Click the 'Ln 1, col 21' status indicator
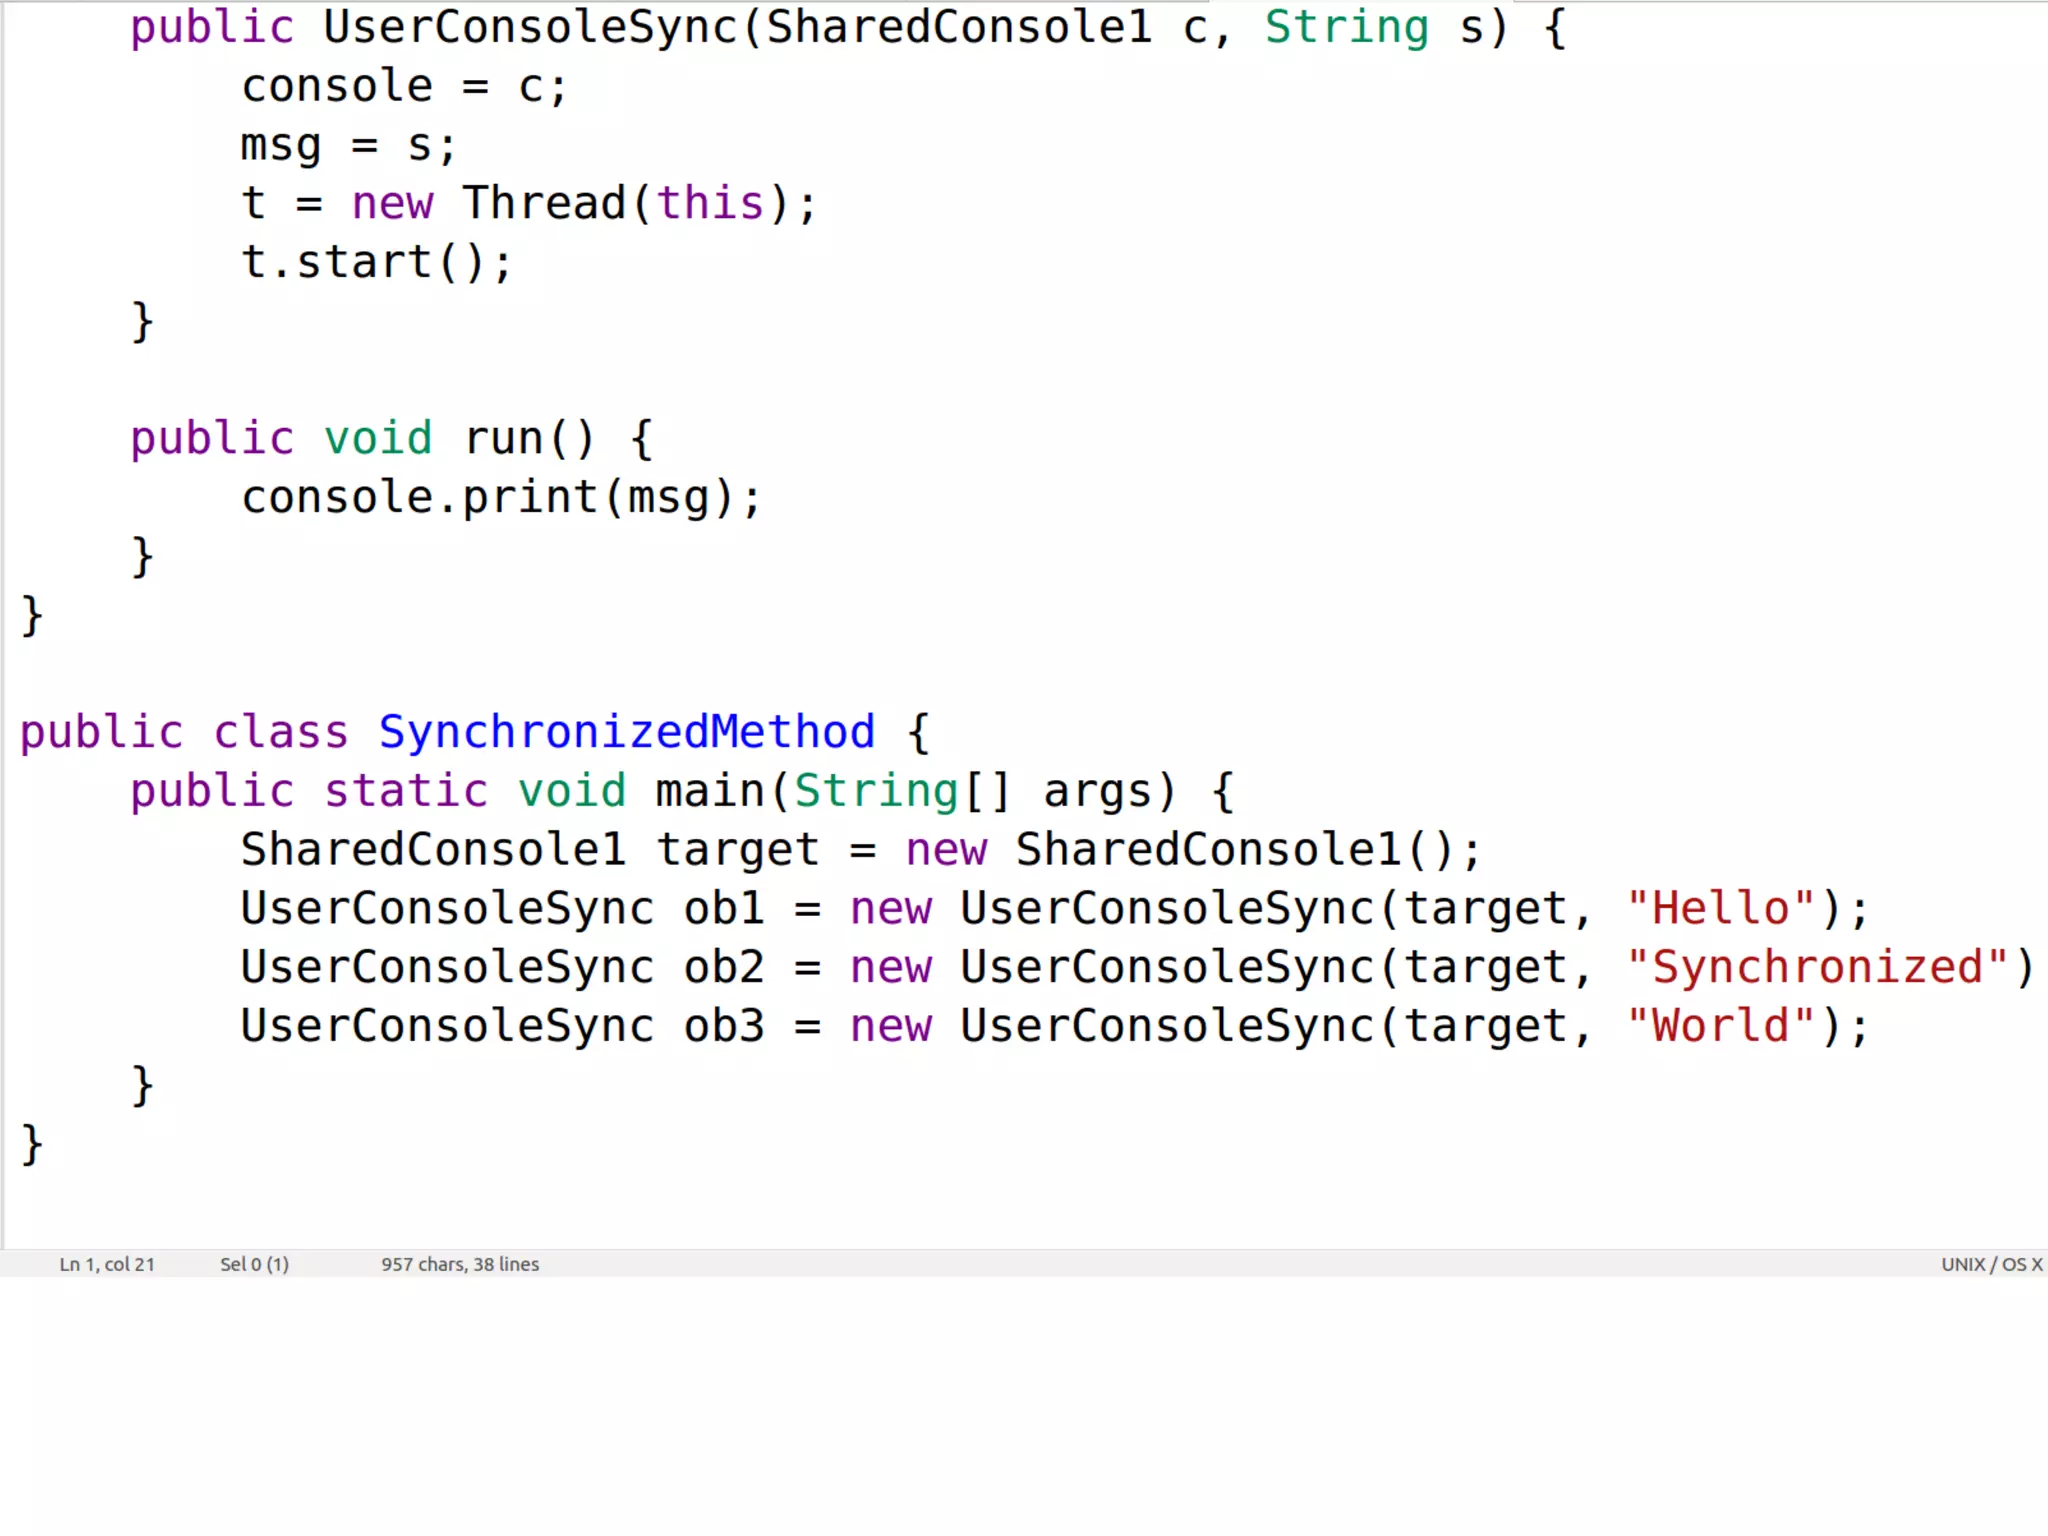The width and height of the screenshot is (2048, 1536). (107, 1264)
